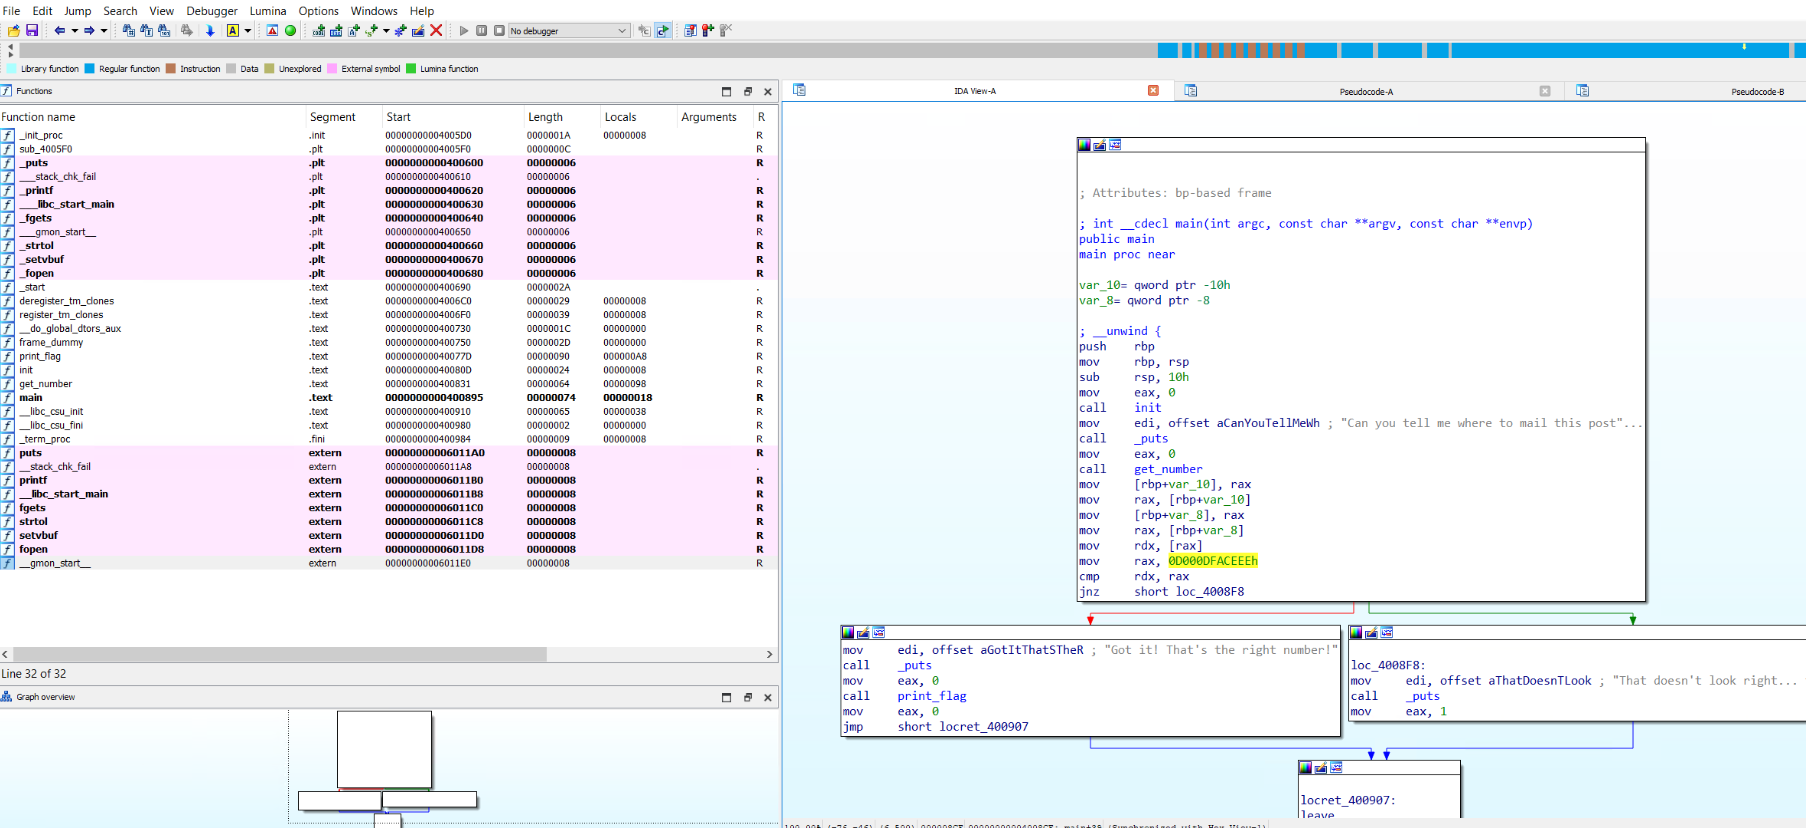Click color icon on loc_4008F8 node header
This screenshot has height=828, width=1806.
[1356, 633]
